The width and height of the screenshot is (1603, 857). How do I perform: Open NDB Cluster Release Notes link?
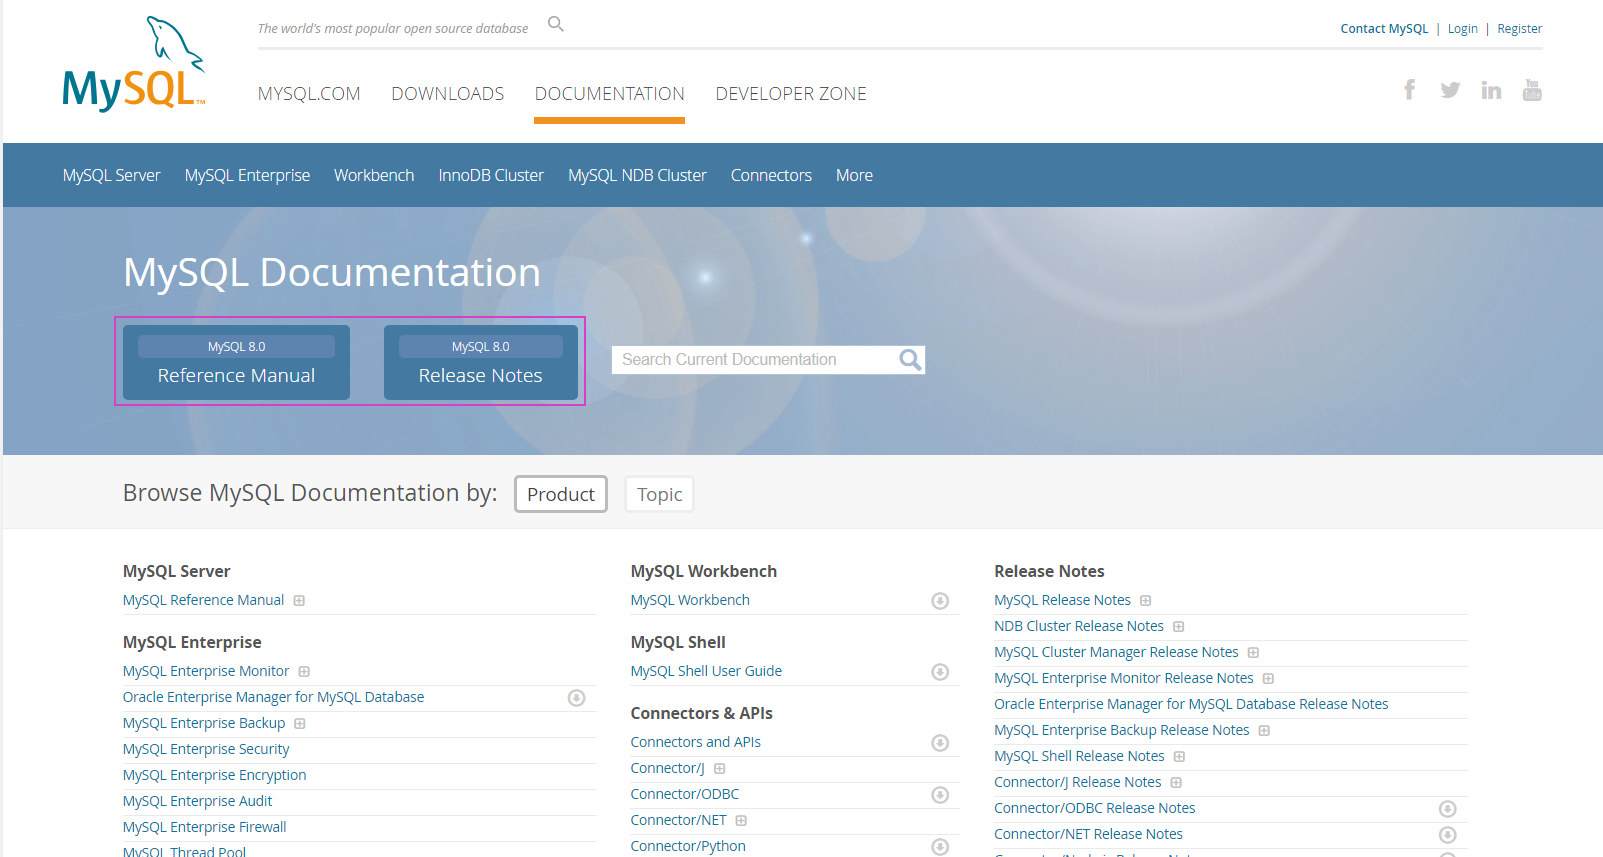click(1078, 626)
